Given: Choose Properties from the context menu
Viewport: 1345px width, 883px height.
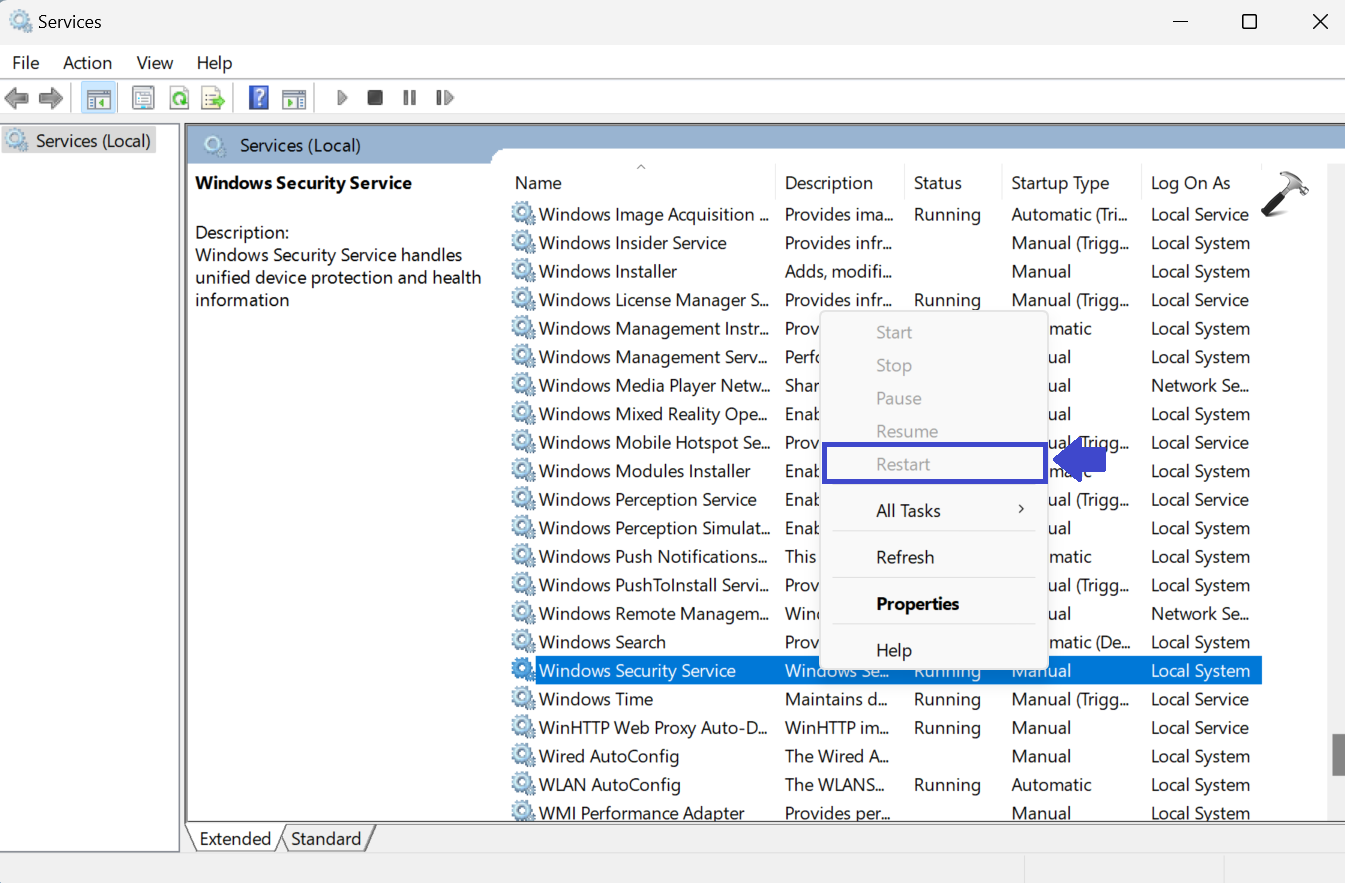Looking at the screenshot, I should (917, 604).
